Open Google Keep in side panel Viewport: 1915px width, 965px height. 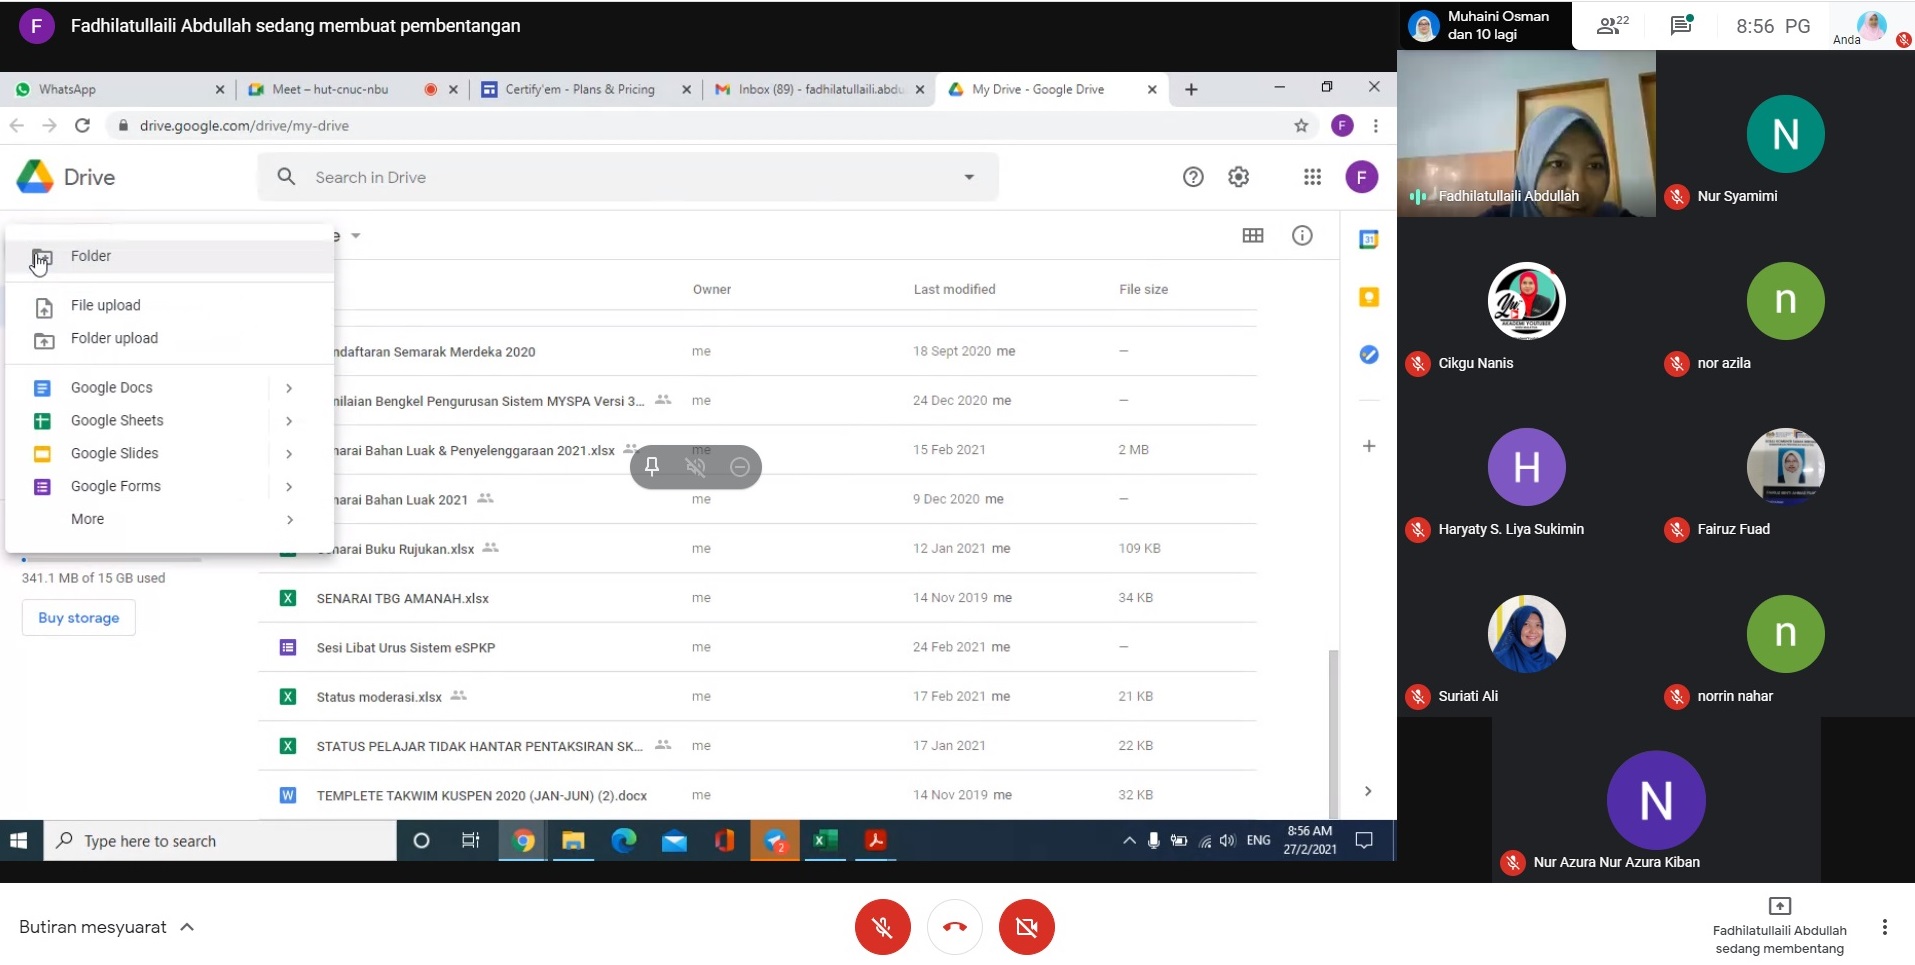tap(1368, 297)
